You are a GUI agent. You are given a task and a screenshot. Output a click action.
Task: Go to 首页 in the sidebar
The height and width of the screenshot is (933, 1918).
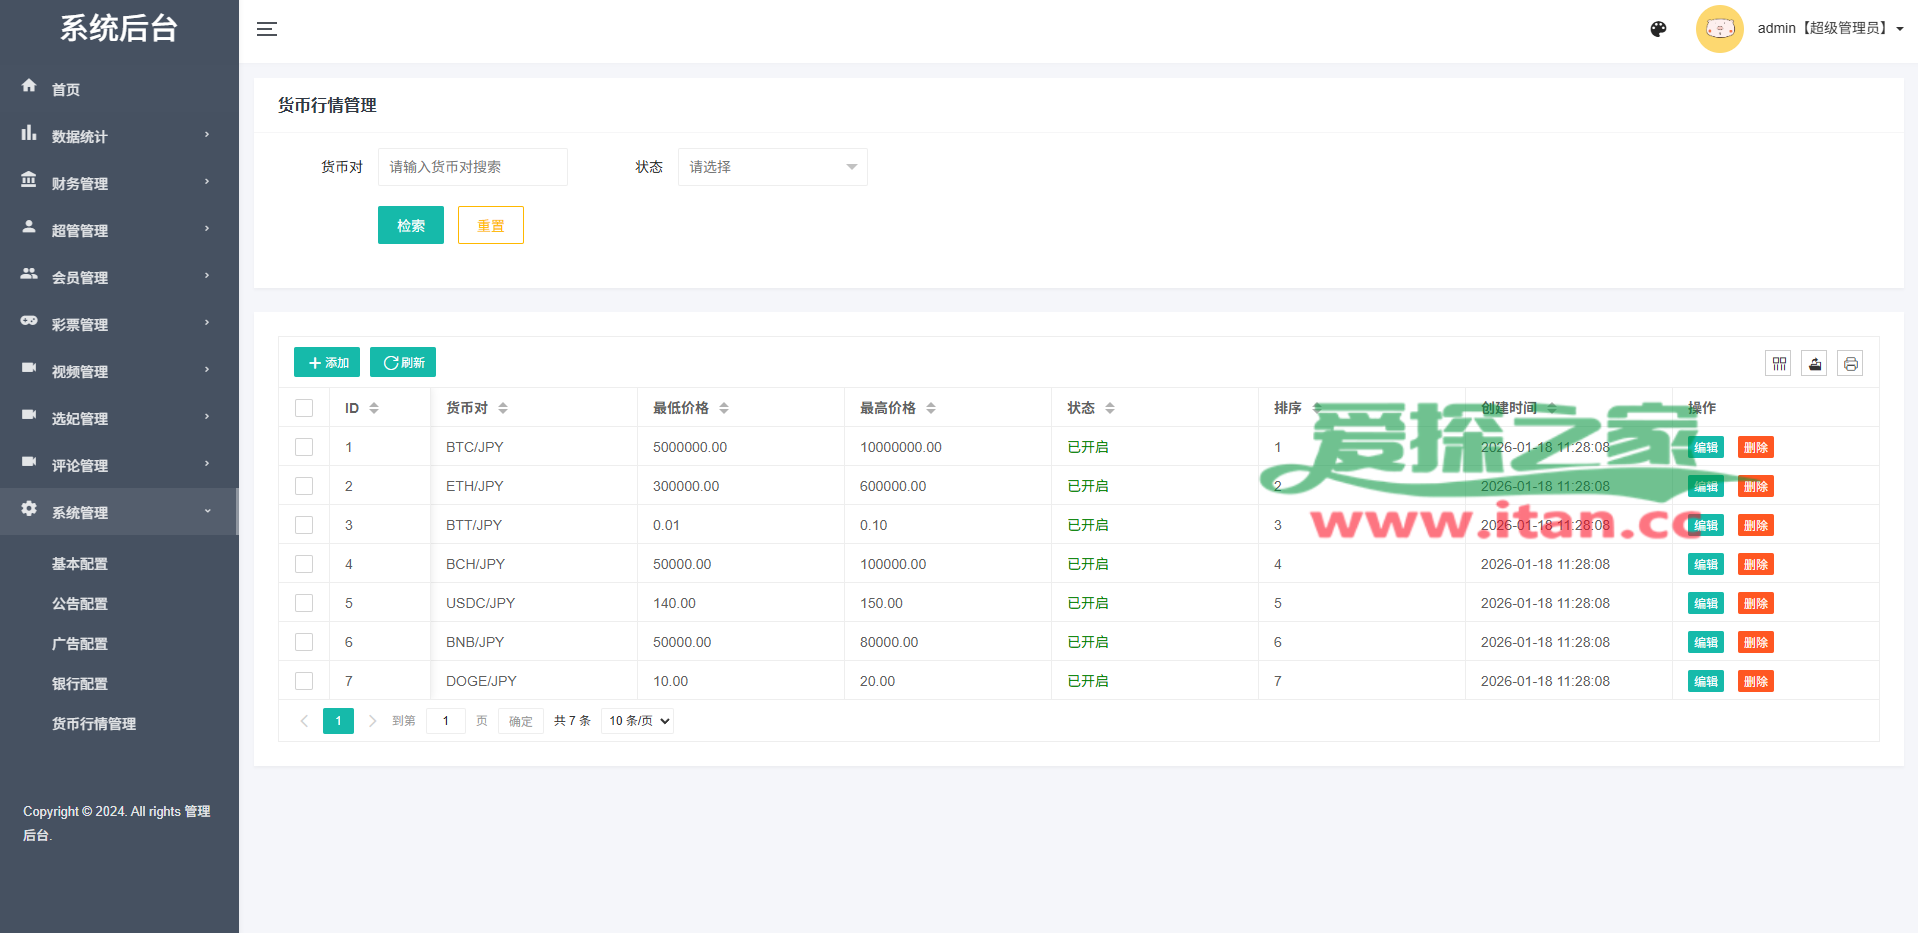[66, 89]
